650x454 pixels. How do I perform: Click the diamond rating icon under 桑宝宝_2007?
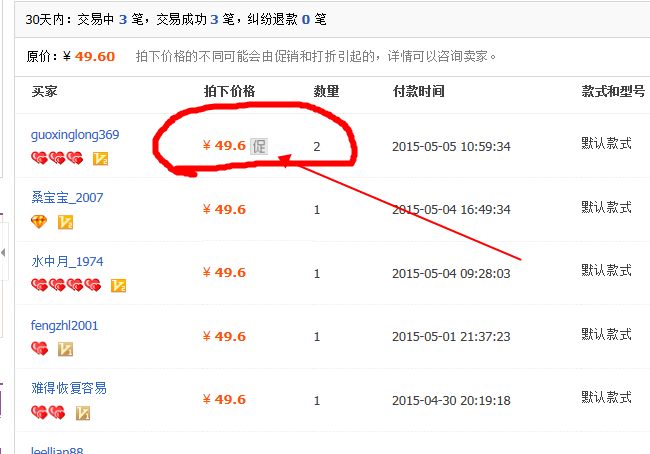coord(39,221)
